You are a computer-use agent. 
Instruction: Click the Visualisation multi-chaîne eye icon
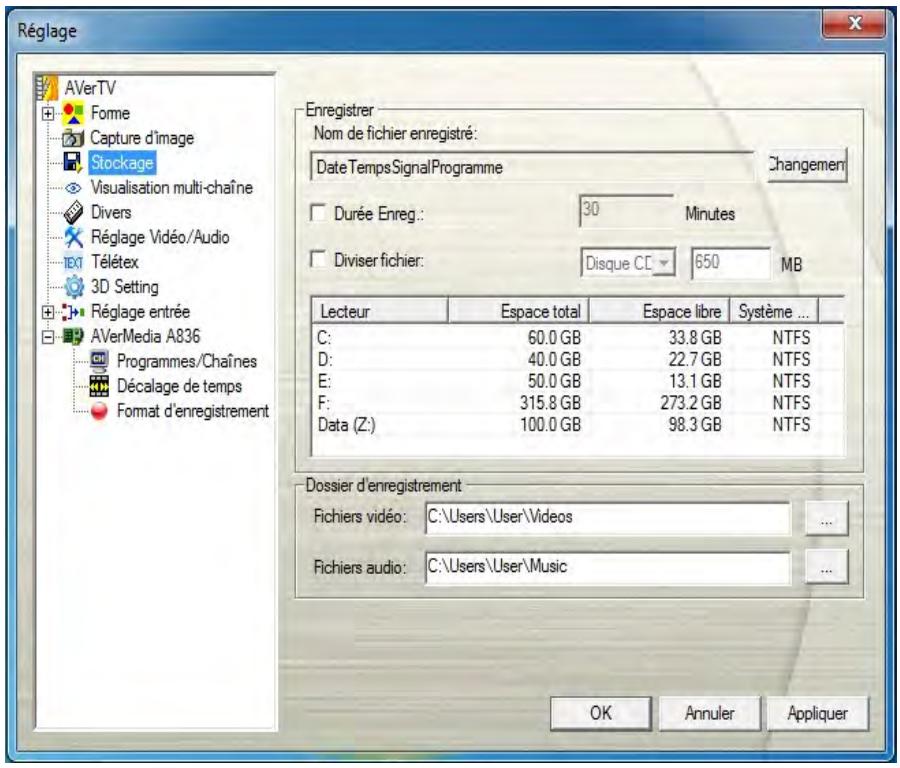(x=73, y=188)
